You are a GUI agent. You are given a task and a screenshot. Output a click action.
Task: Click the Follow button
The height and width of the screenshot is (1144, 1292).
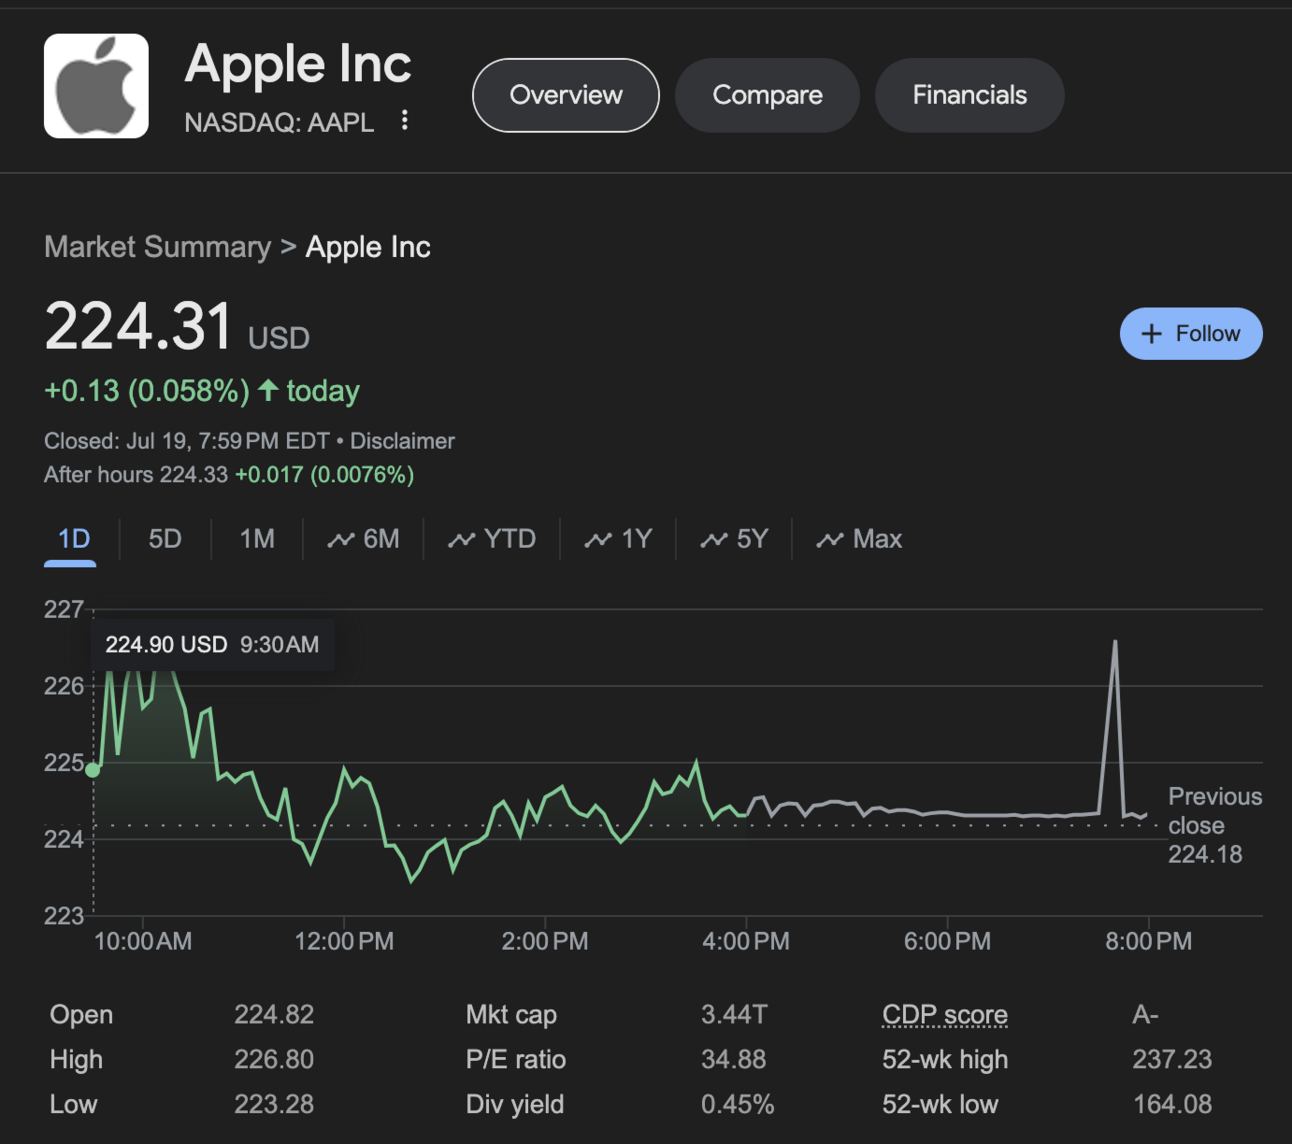[1191, 334]
